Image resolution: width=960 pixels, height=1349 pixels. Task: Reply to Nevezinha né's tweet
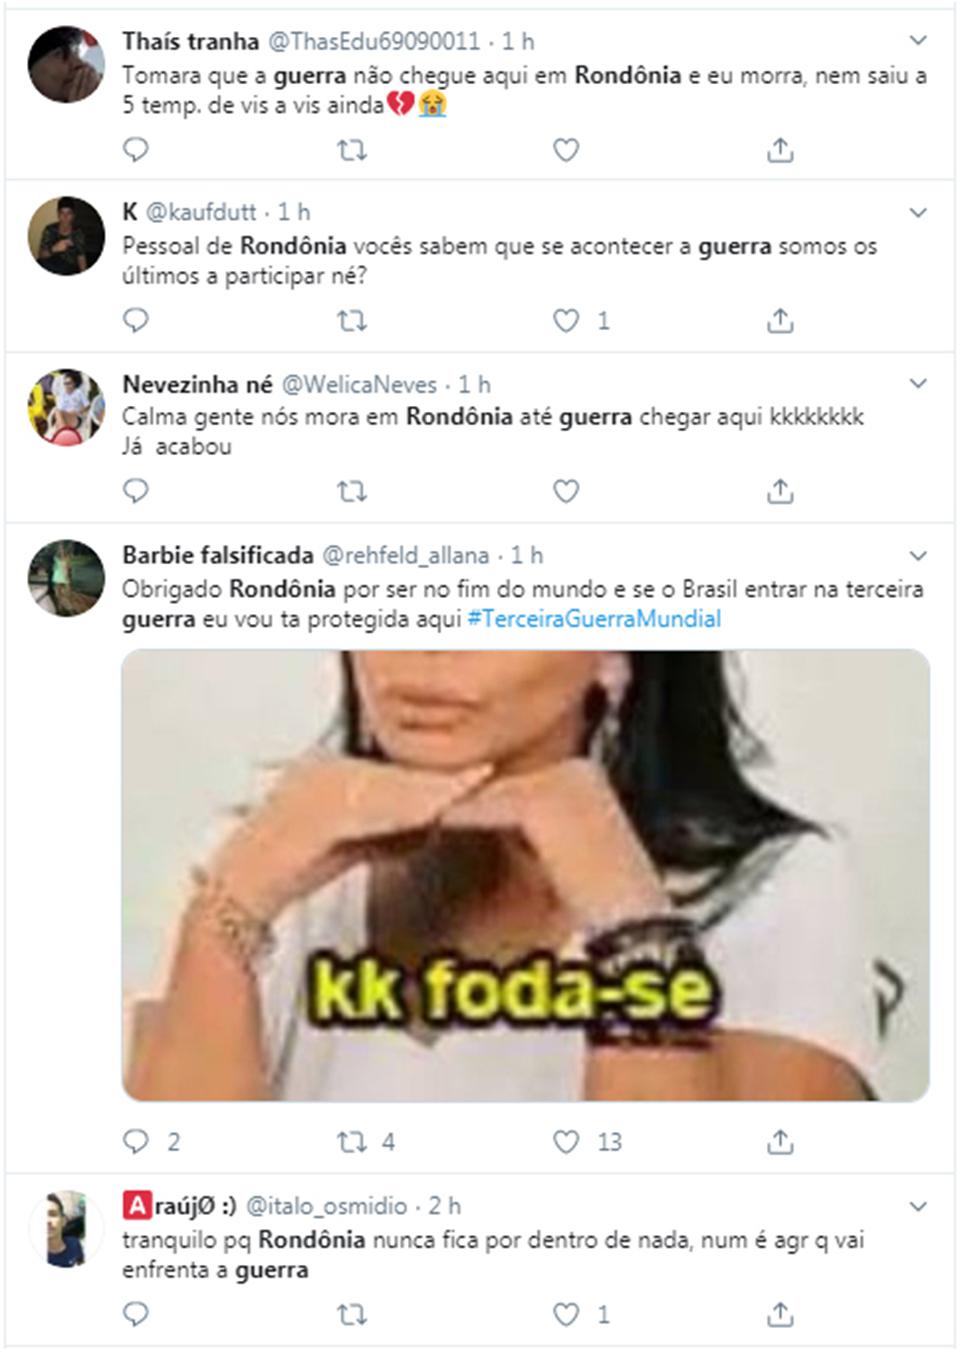[x=135, y=491]
